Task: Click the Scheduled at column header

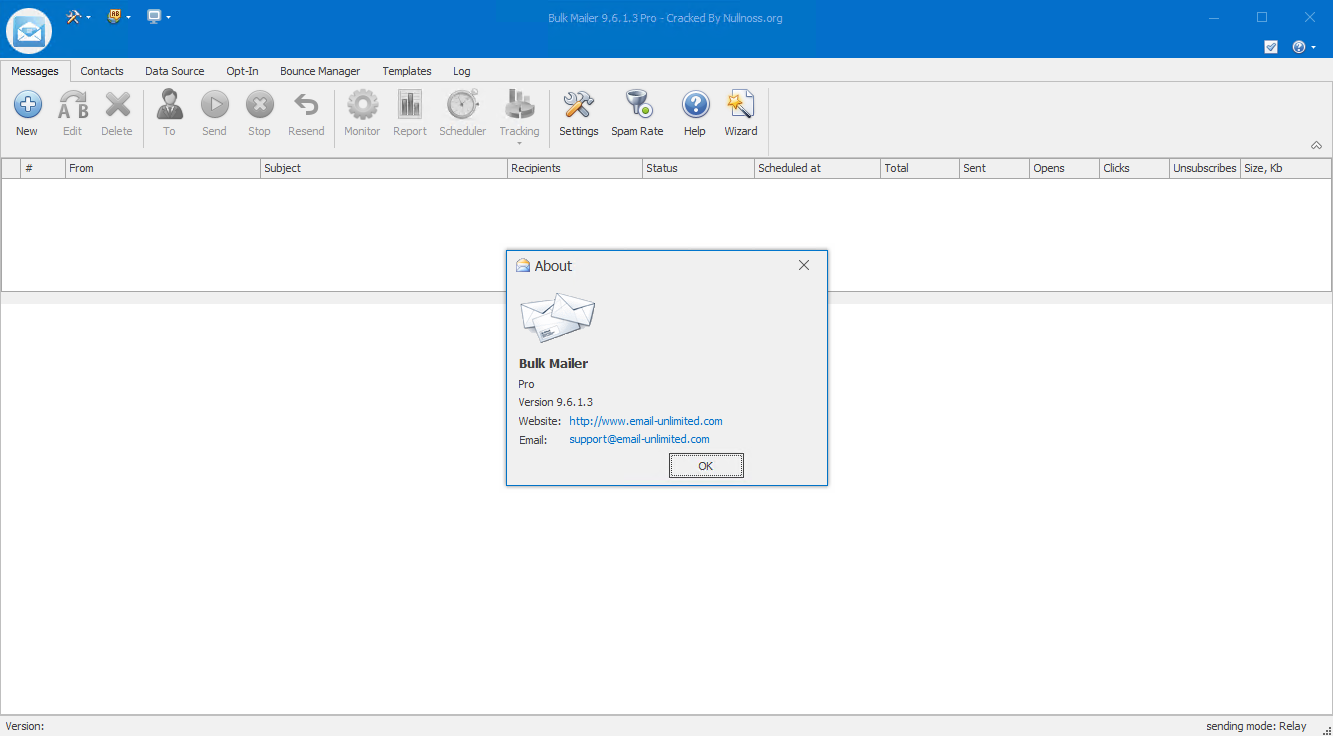Action: coord(817,168)
